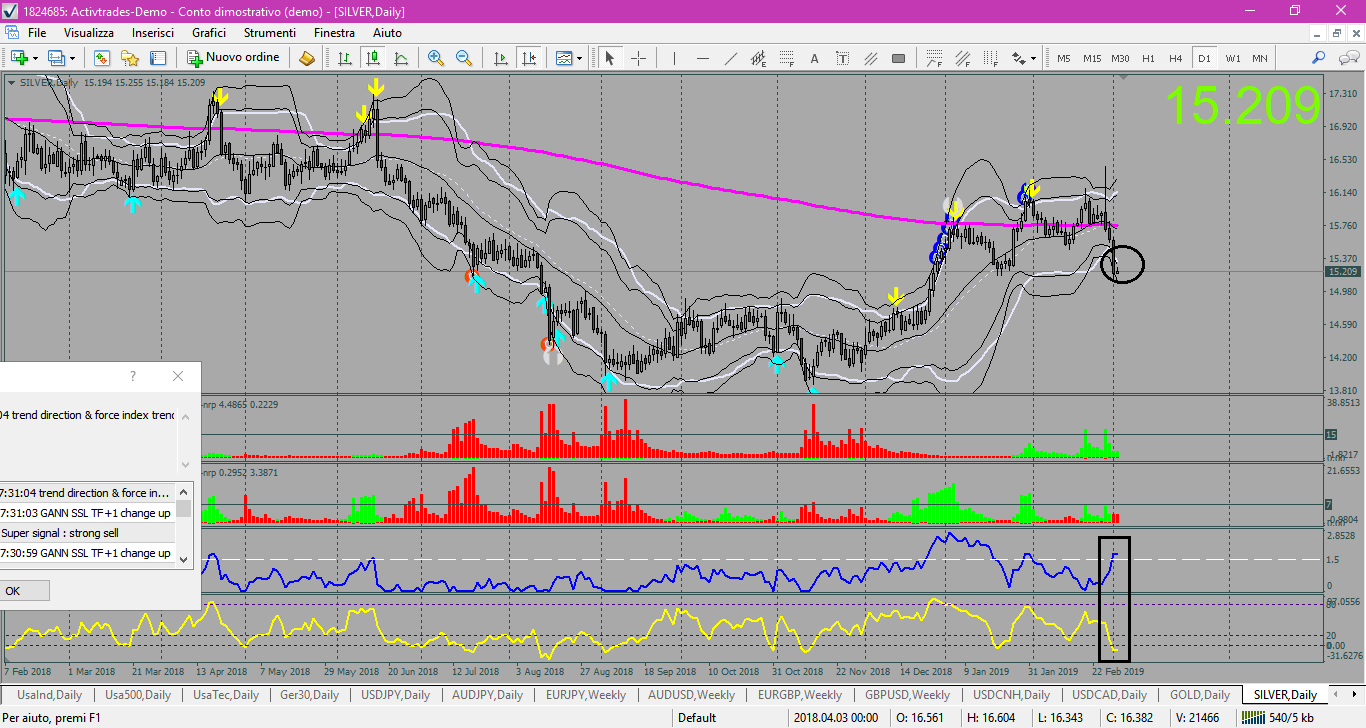Select the horizontal line tool
This screenshot has height=728, width=1366.
(702, 58)
